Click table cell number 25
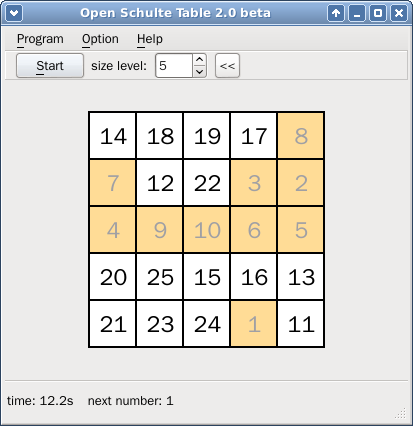 coord(160,277)
